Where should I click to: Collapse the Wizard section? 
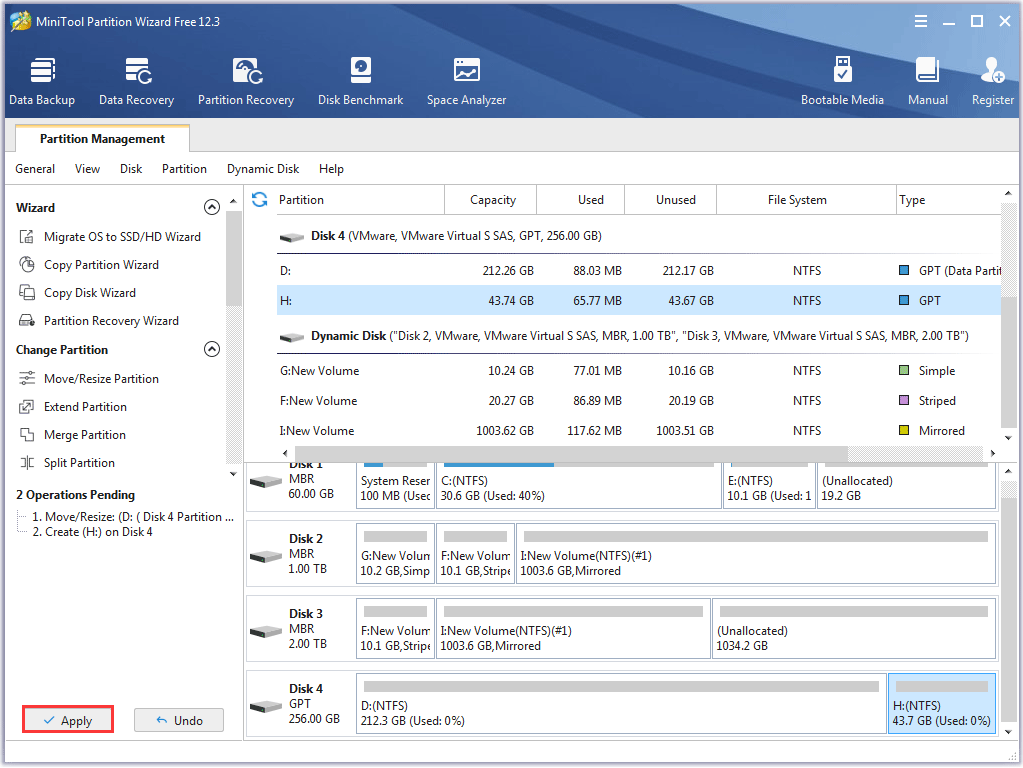212,207
